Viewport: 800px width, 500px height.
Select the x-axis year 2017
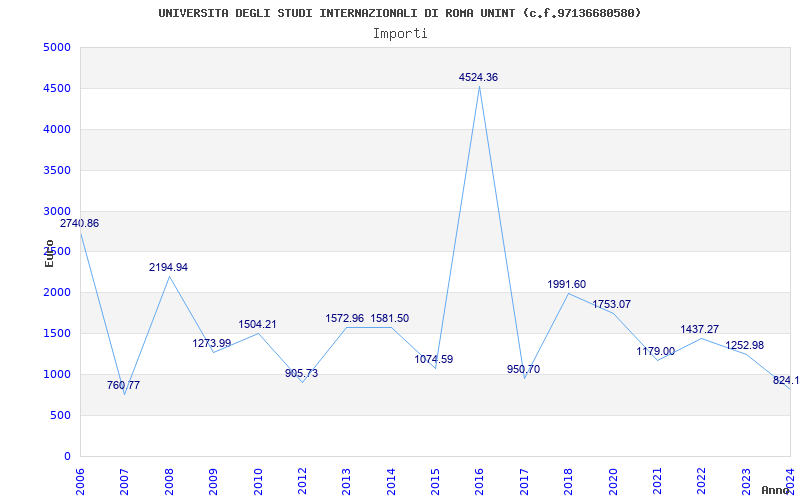click(x=524, y=482)
